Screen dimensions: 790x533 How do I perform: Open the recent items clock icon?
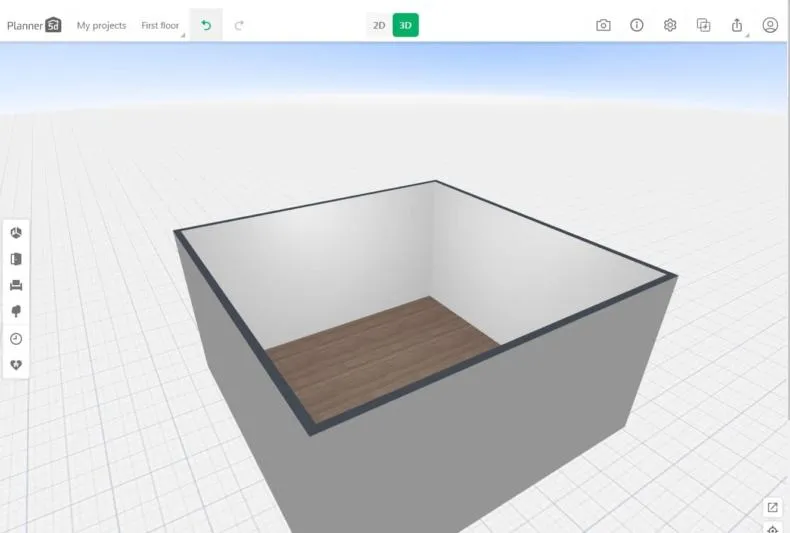tap(16, 339)
